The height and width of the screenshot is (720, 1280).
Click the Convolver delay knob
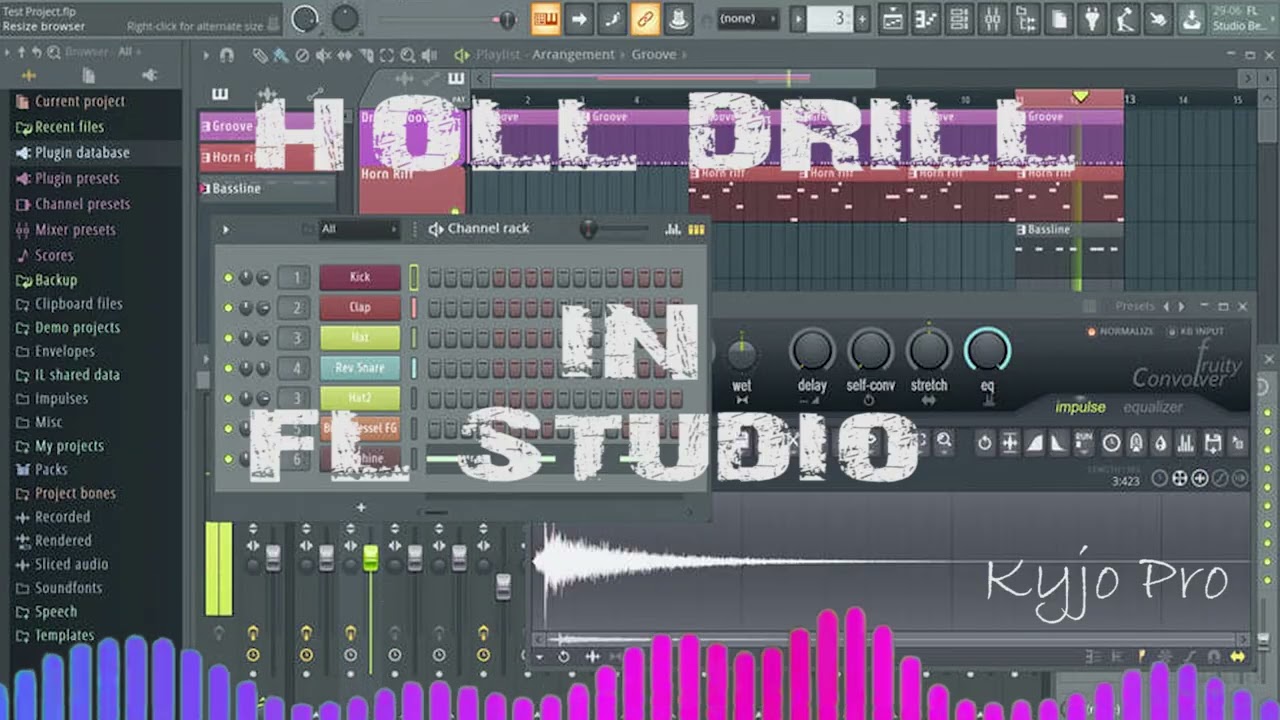pyautogui.click(x=812, y=351)
